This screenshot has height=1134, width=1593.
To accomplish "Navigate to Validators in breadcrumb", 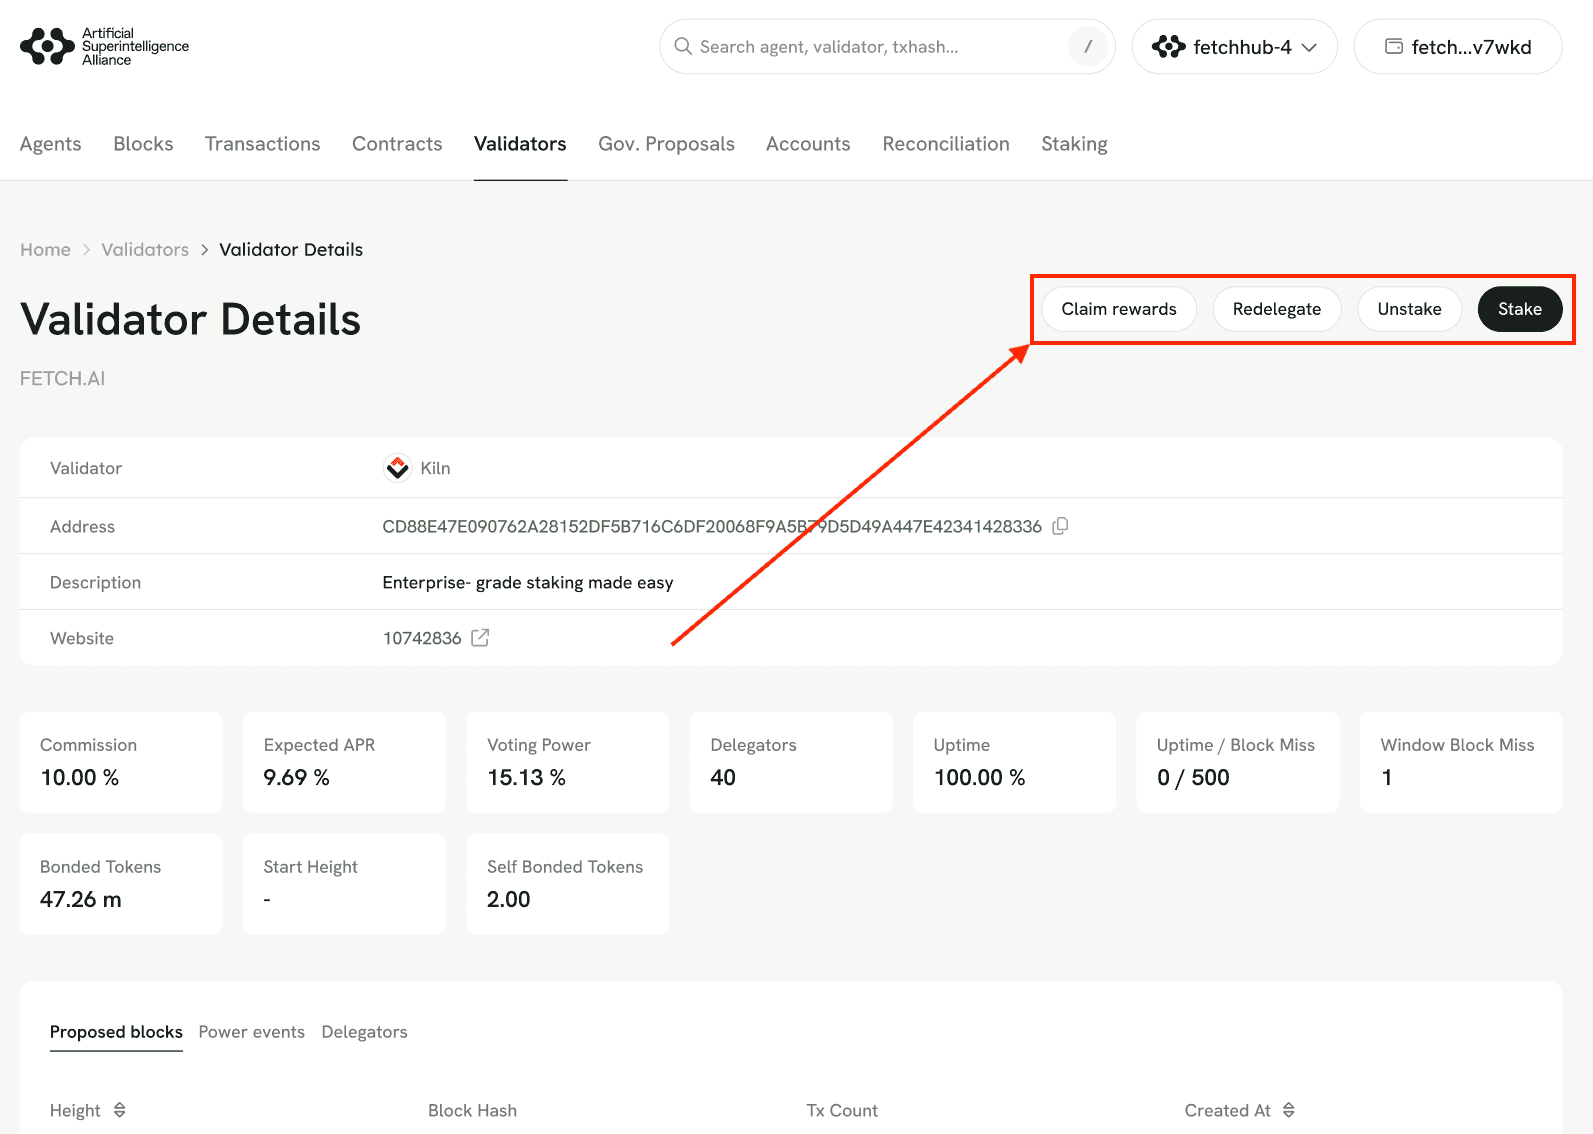I will point(145,250).
